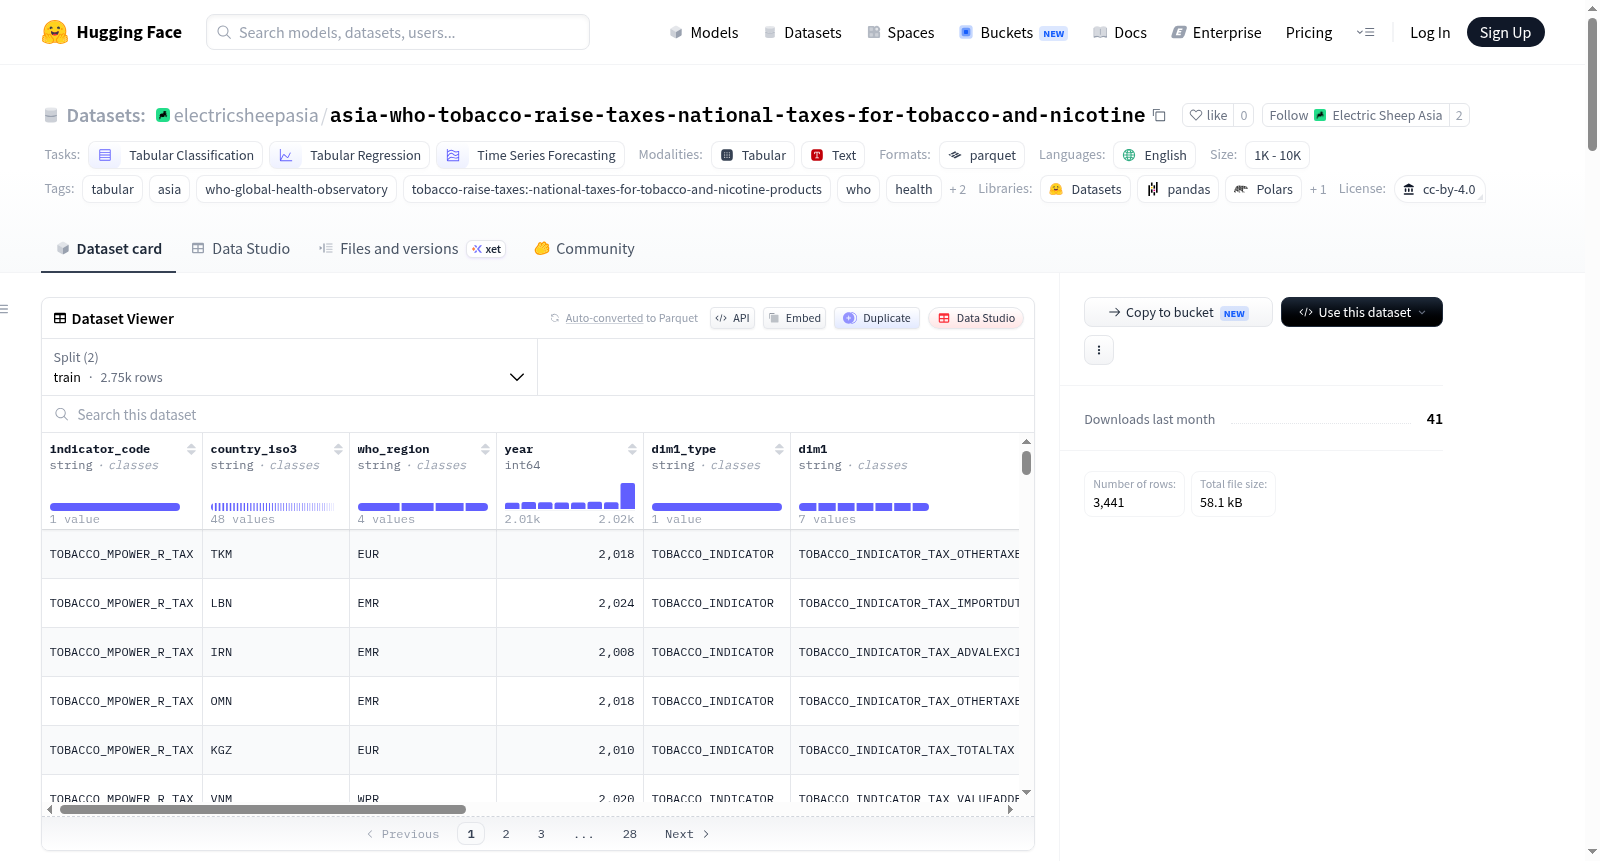Open Data Studio from the viewer header
Screen dimensions: 1600x861
coord(976,318)
